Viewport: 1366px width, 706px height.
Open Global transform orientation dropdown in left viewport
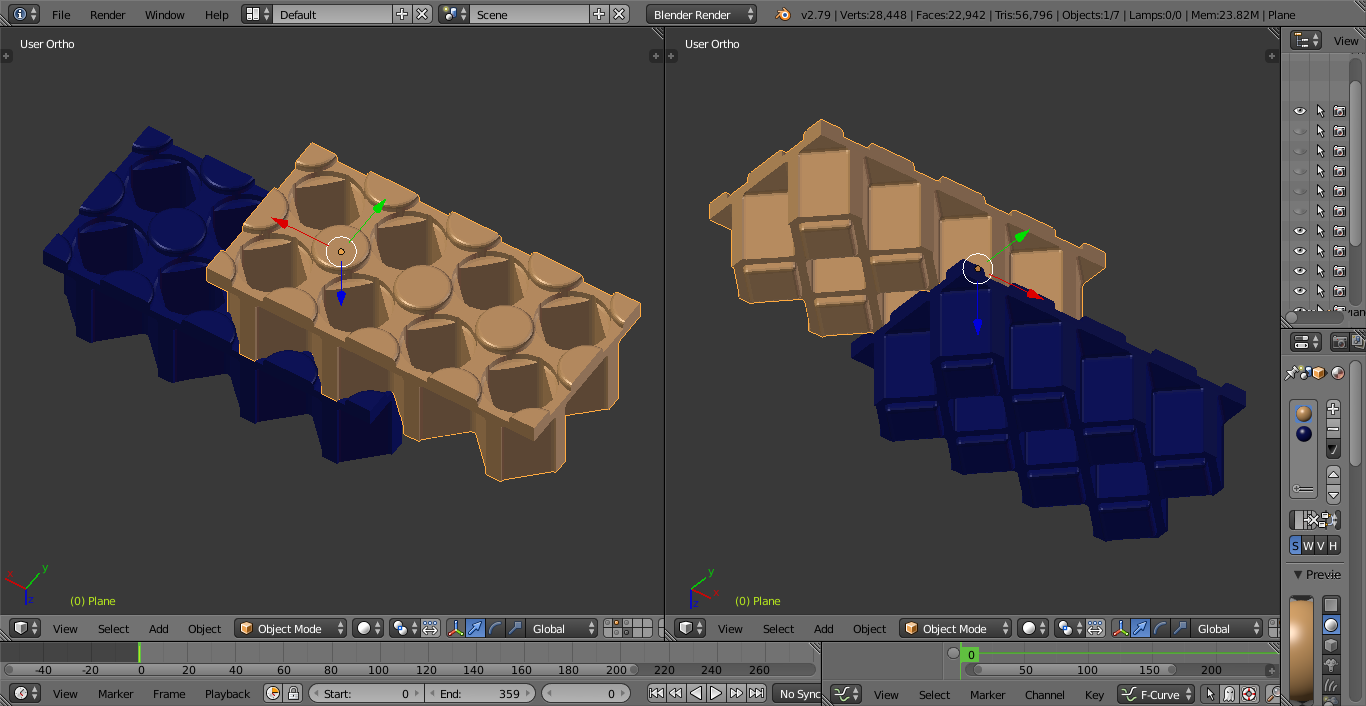pyautogui.click(x=562, y=628)
